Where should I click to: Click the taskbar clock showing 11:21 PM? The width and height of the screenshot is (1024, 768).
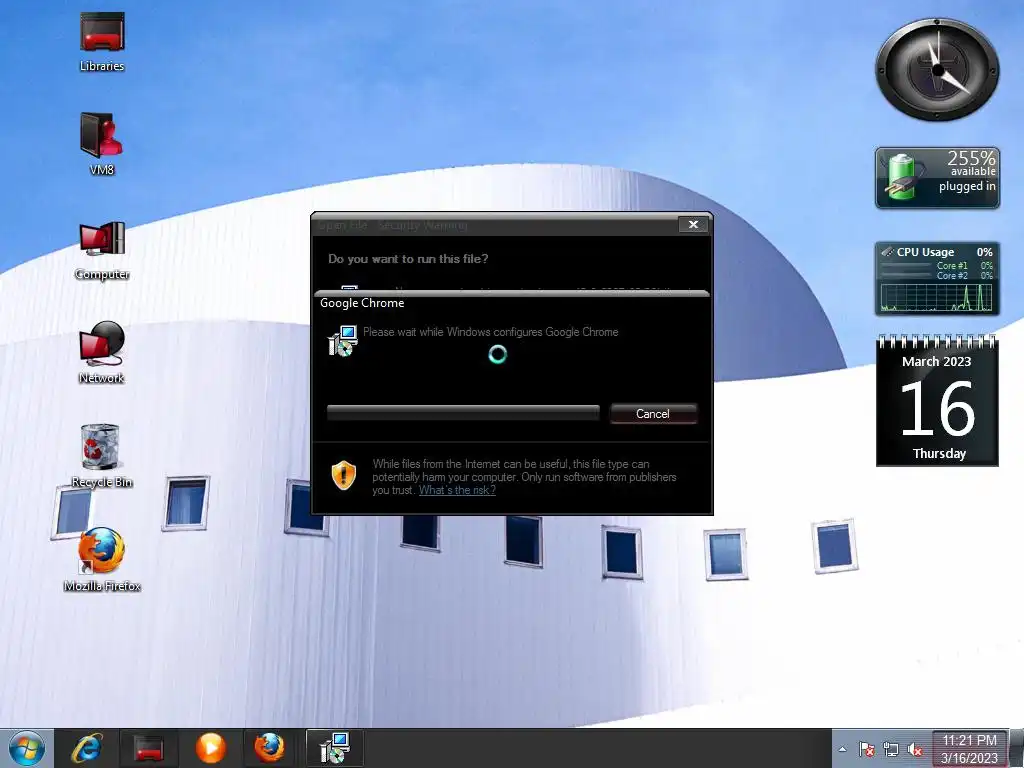pos(969,749)
